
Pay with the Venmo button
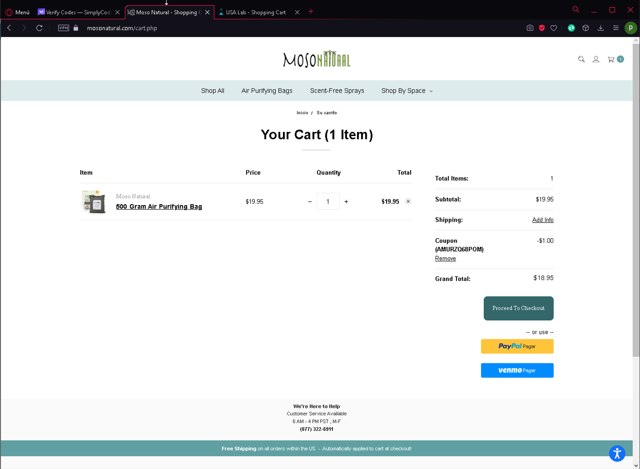(517, 370)
